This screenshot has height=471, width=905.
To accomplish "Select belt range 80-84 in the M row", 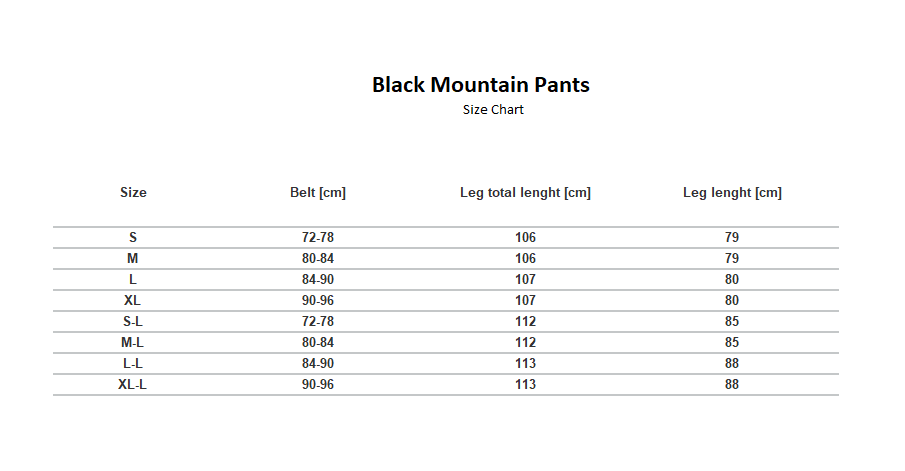I will point(318,259).
